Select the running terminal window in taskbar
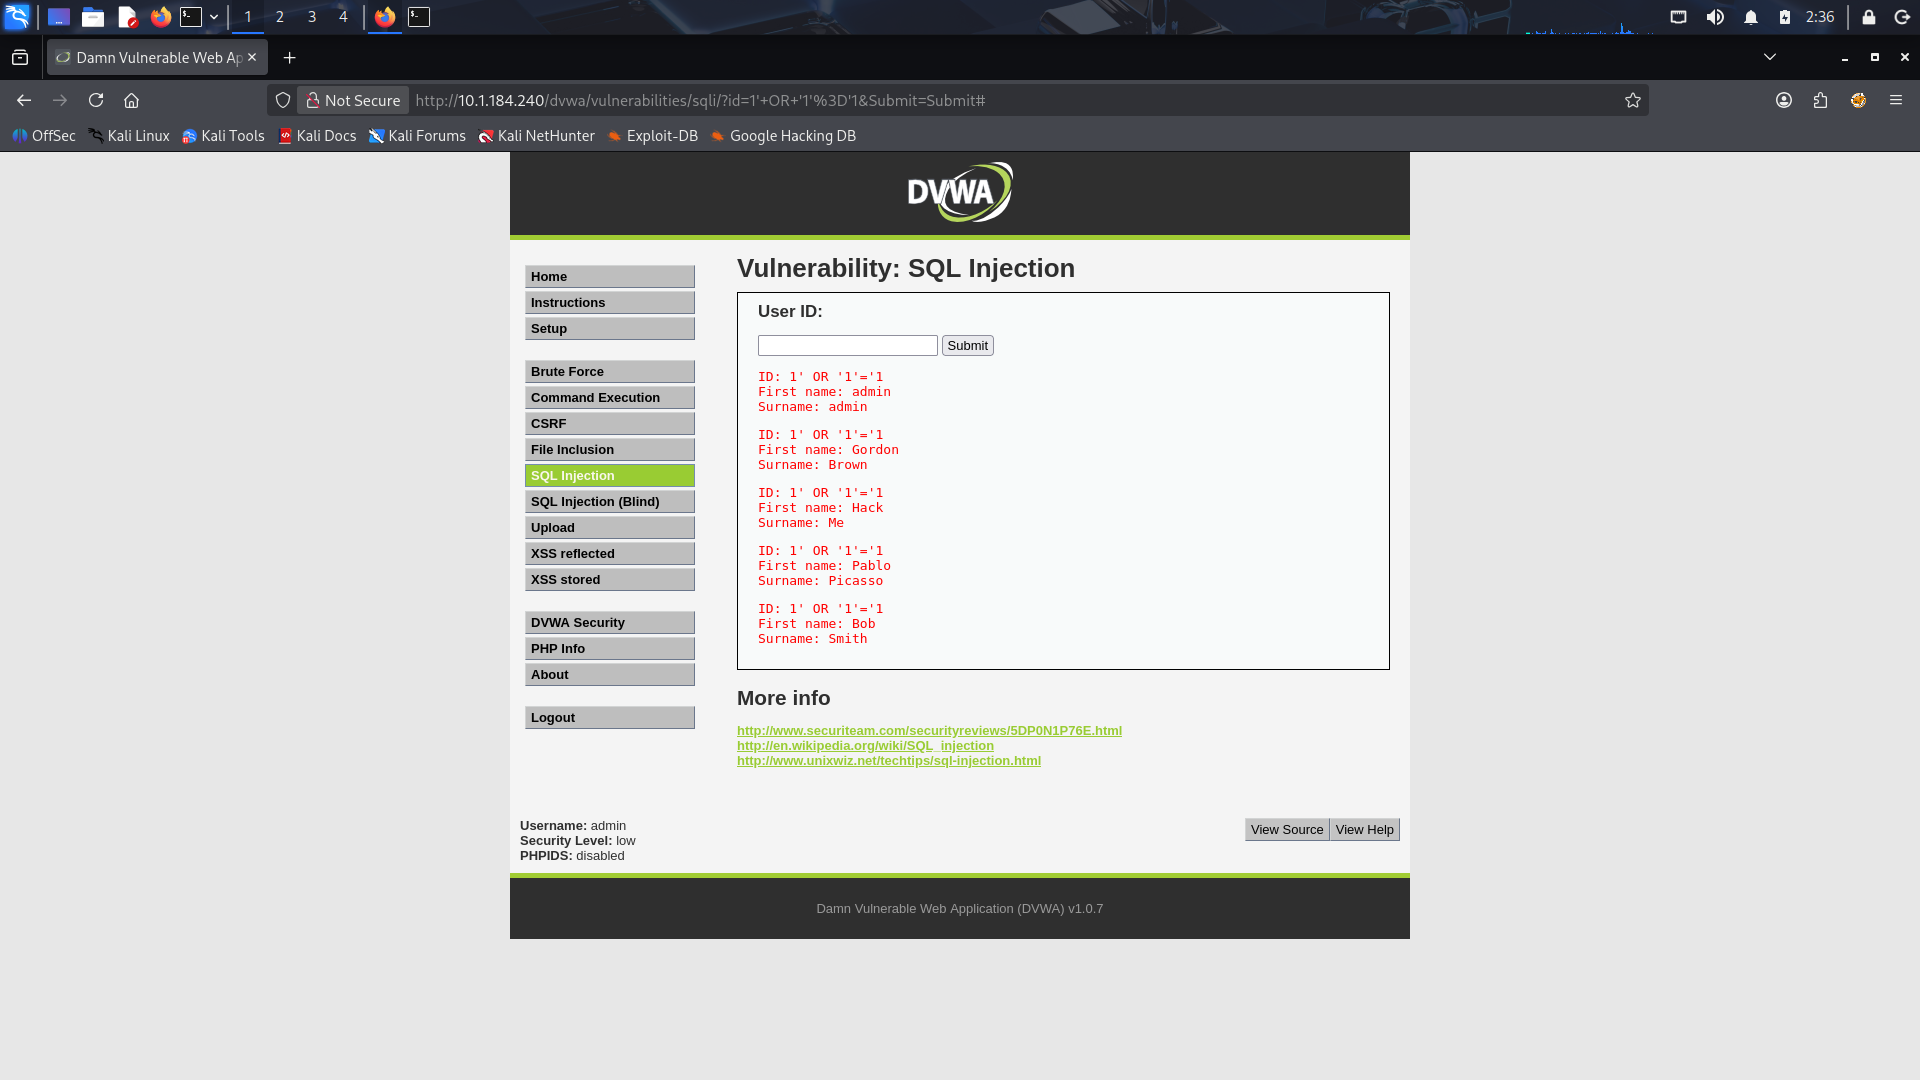1920x1080 pixels. (x=419, y=17)
